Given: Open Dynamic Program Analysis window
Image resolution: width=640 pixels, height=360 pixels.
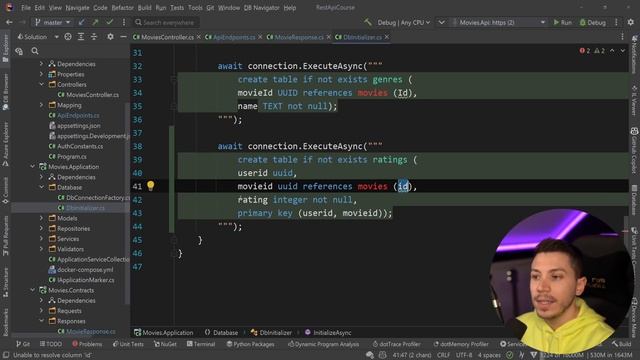Looking at the screenshot, I should (323, 344).
